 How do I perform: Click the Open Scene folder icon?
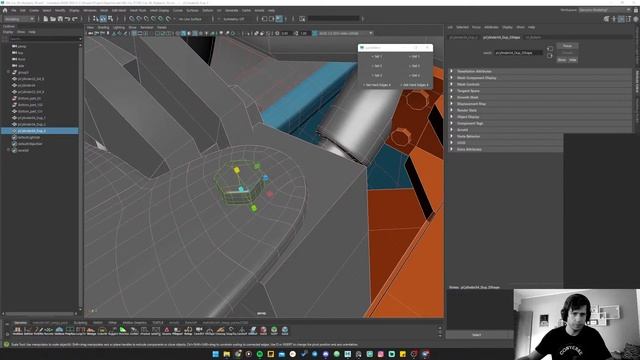point(53,19)
